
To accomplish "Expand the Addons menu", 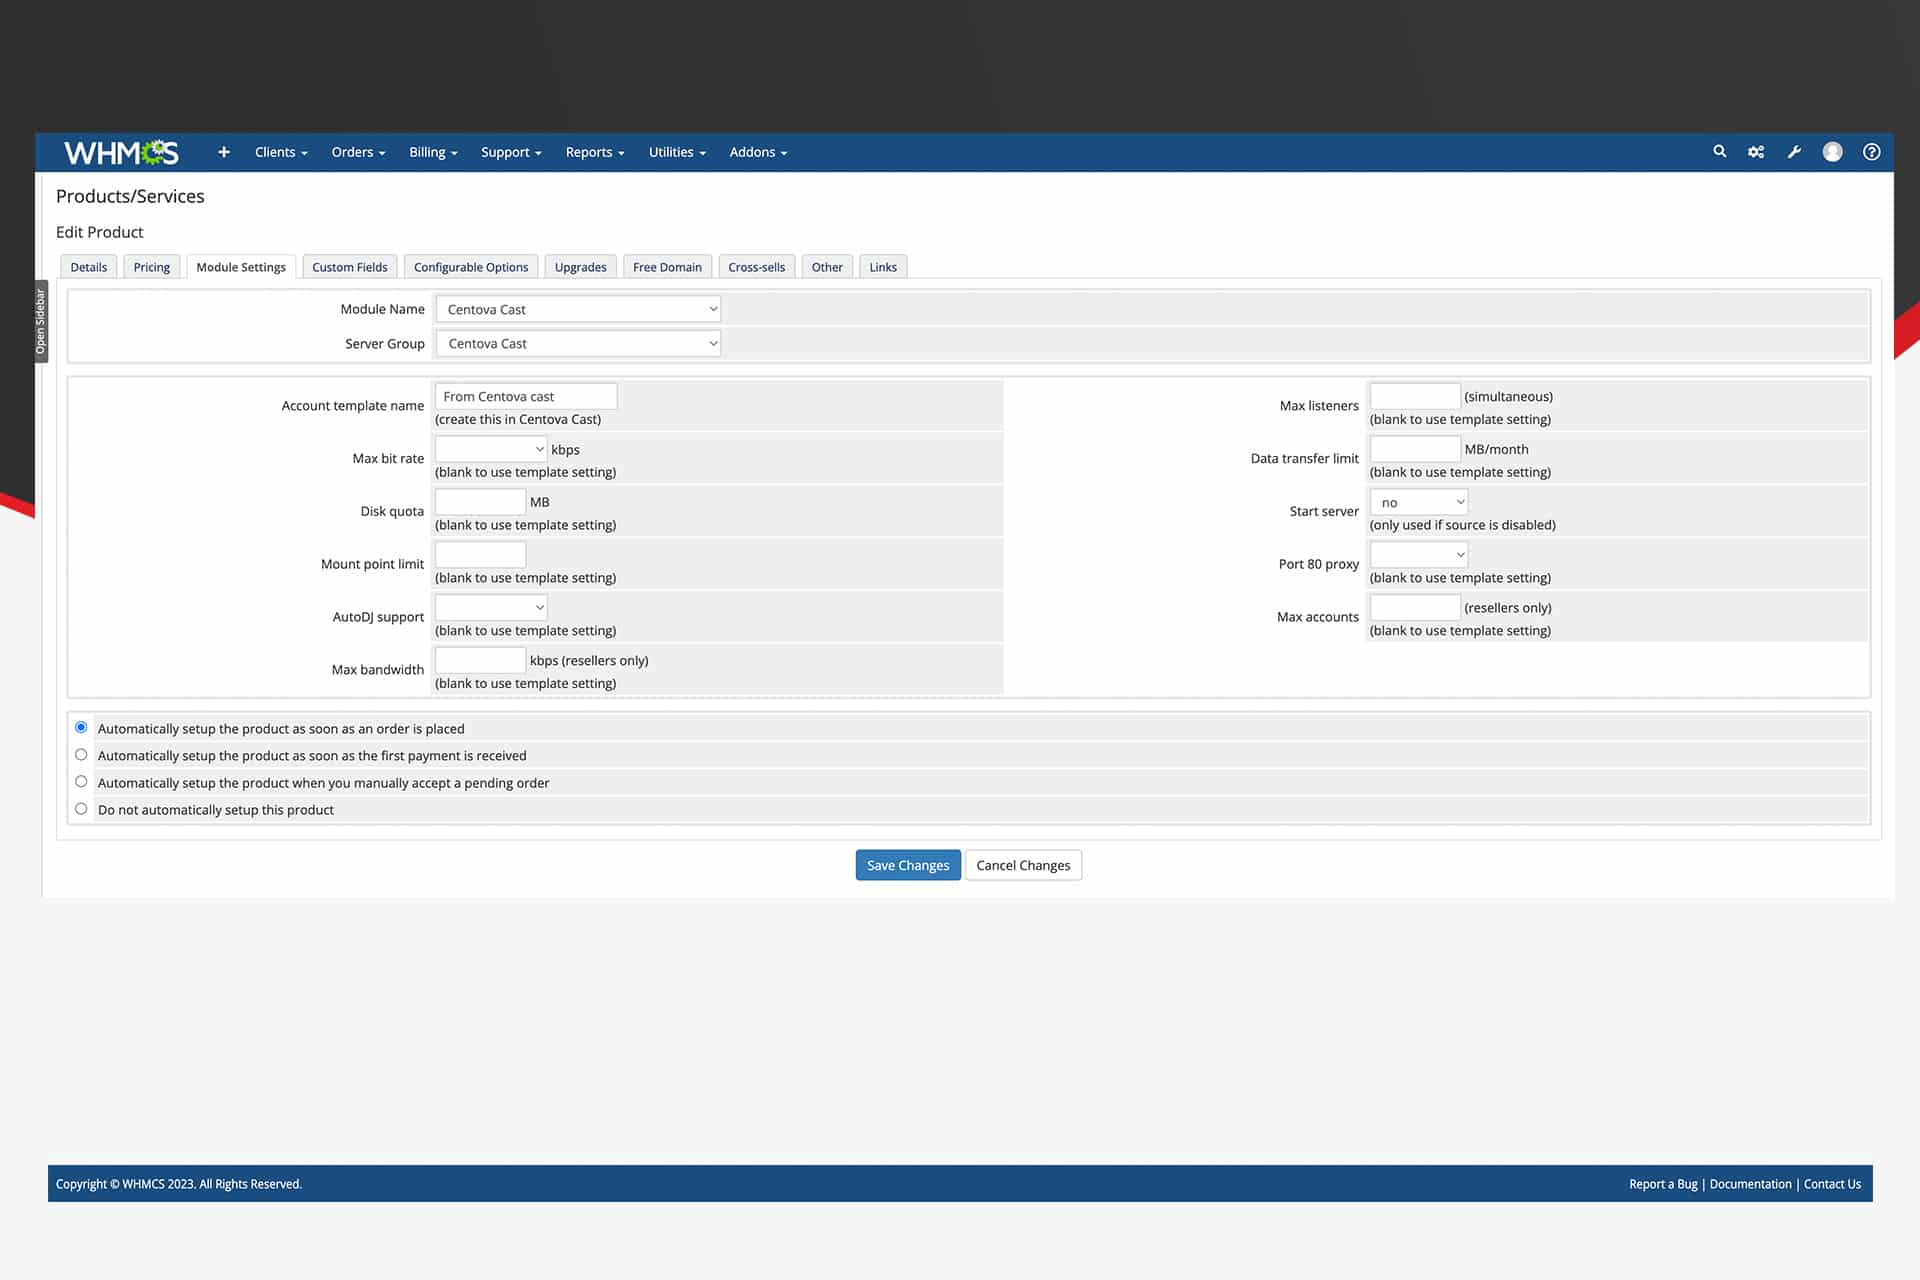I will 758,152.
